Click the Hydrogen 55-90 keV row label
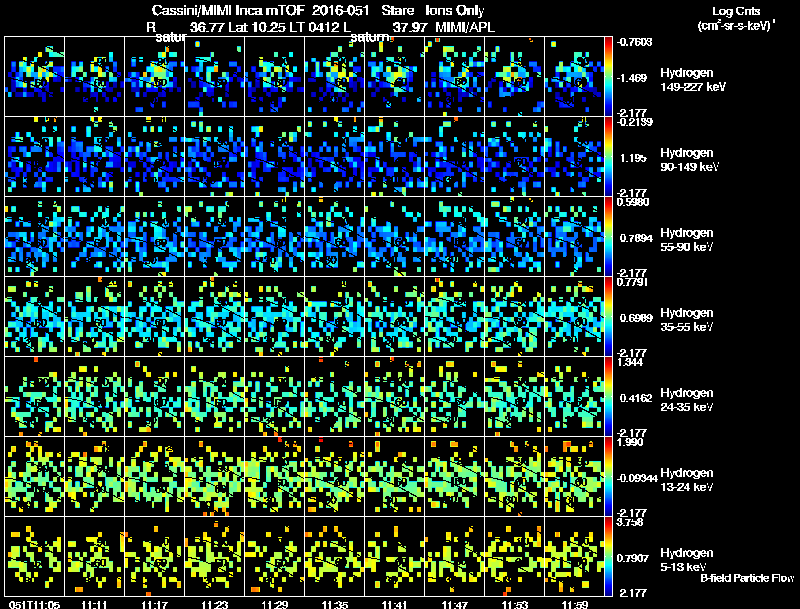 [687, 240]
